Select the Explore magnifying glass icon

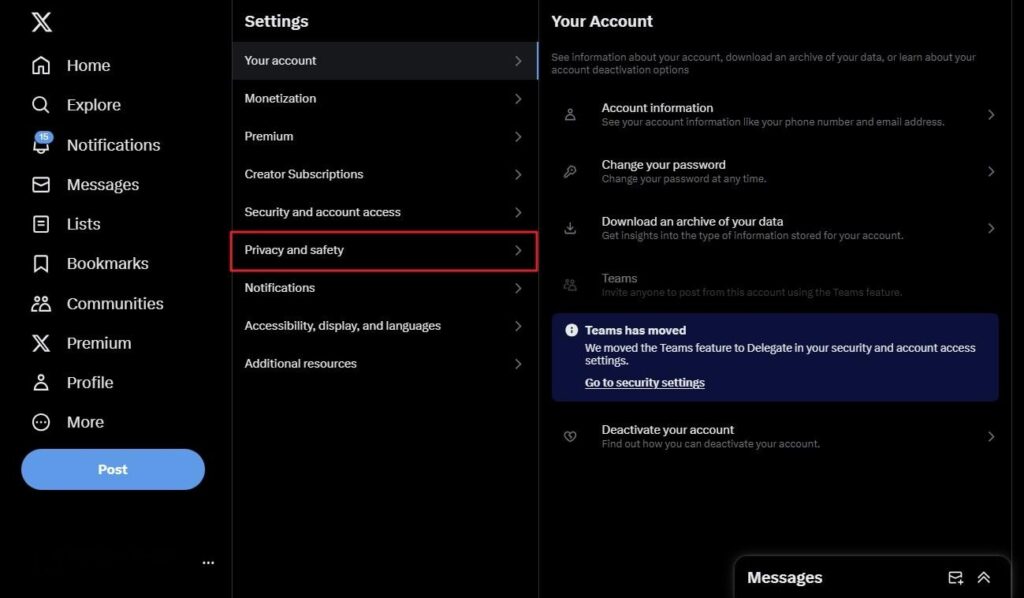(x=40, y=104)
